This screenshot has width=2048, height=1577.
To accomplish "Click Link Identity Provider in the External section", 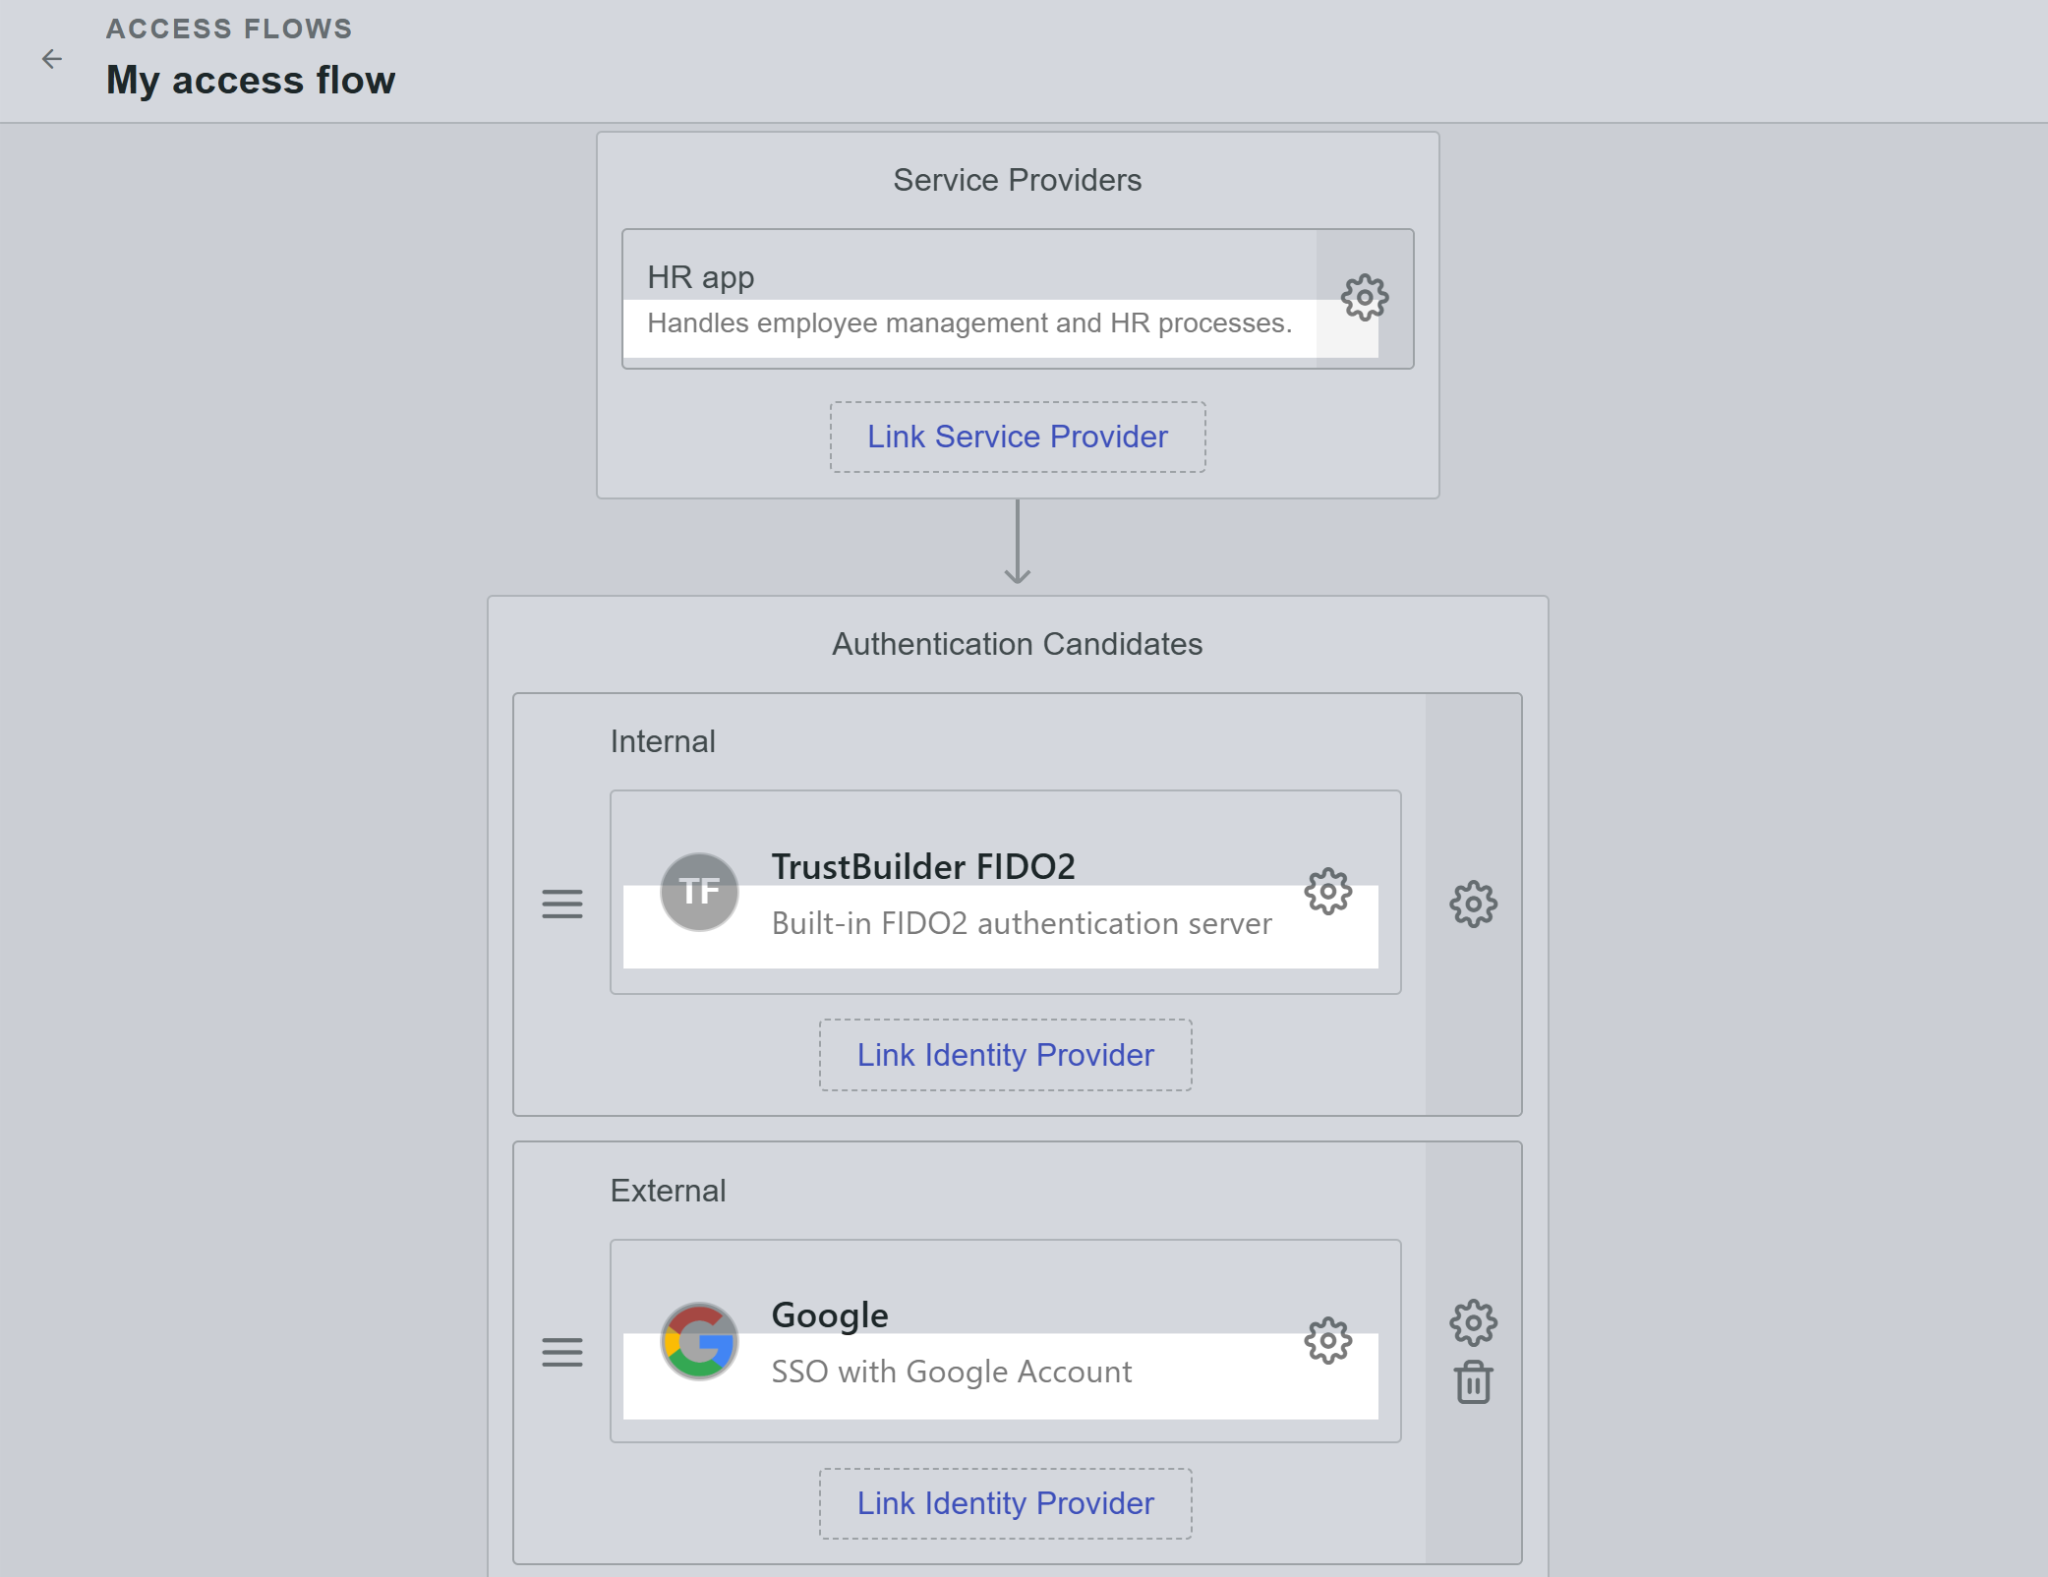I will click(x=1004, y=1502).
